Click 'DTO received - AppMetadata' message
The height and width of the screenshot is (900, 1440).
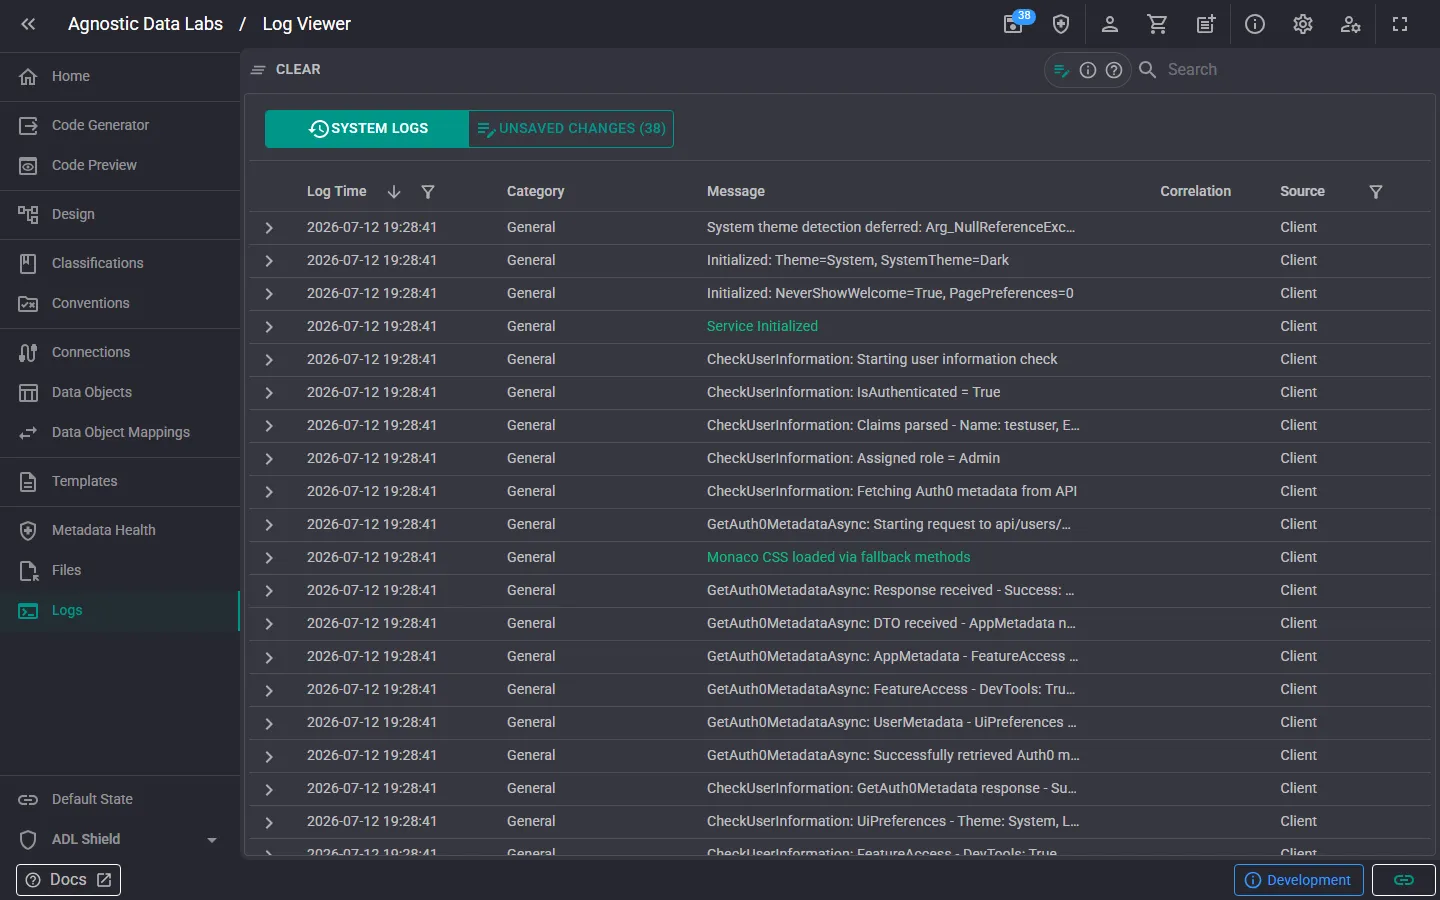[891, 623]
